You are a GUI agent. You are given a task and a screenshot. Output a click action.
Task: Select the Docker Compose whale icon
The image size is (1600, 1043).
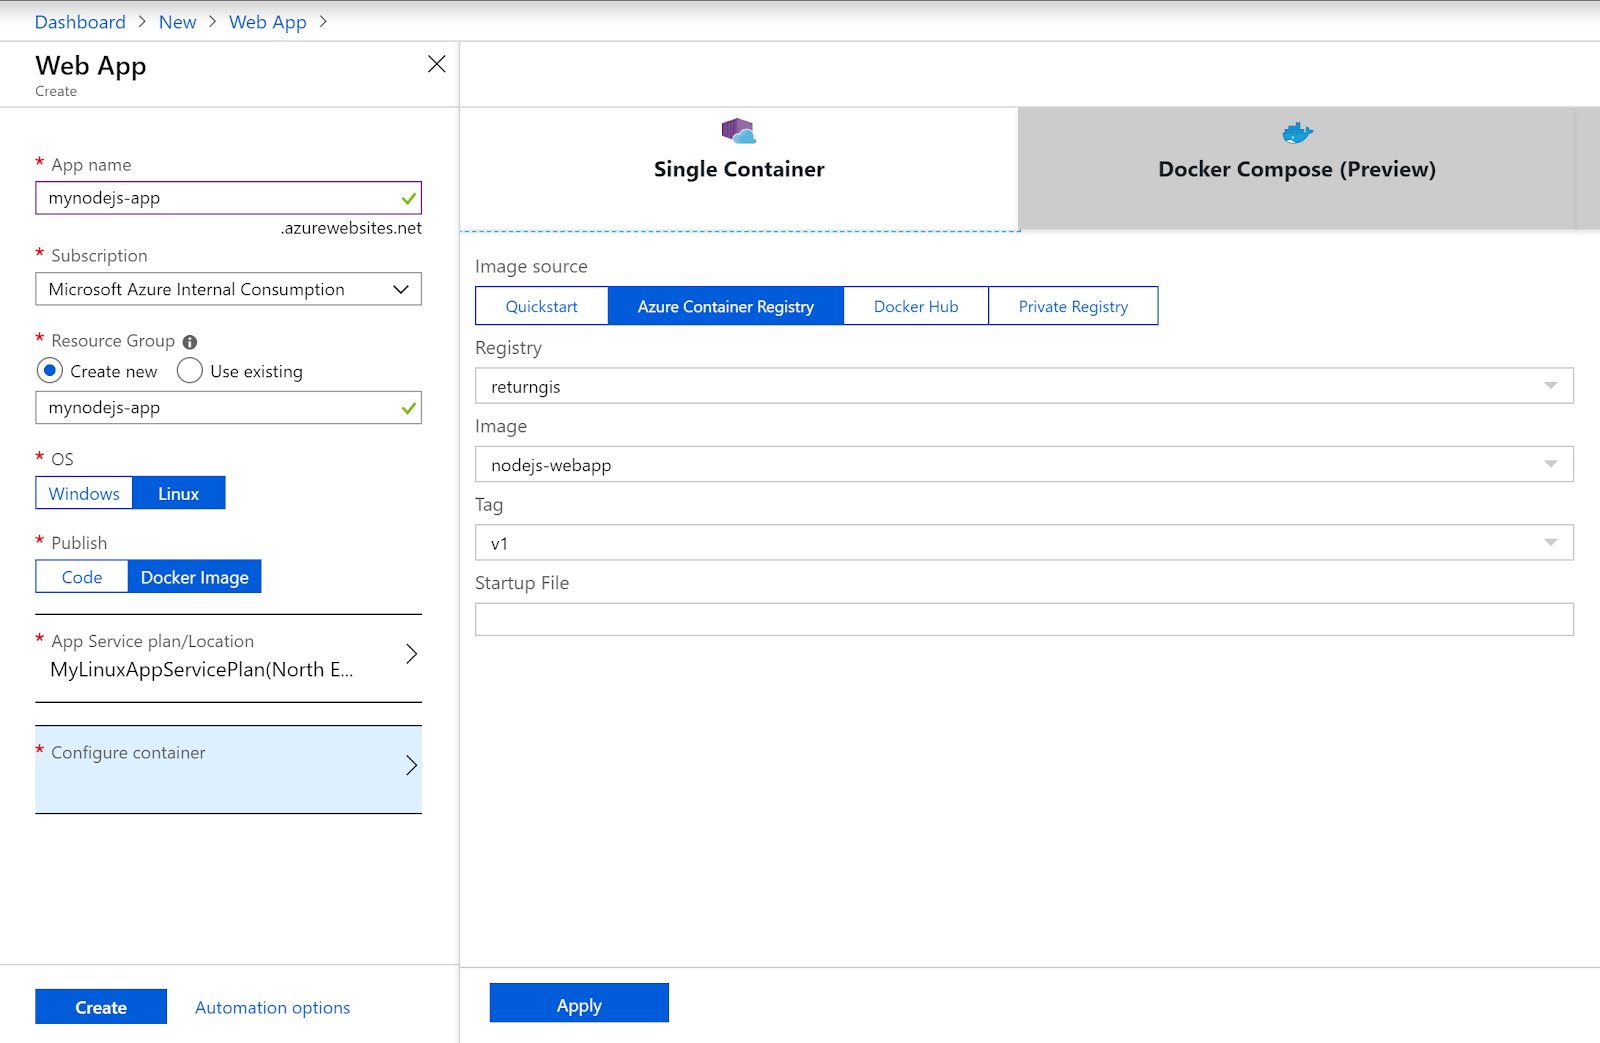tap(1296, 132)
